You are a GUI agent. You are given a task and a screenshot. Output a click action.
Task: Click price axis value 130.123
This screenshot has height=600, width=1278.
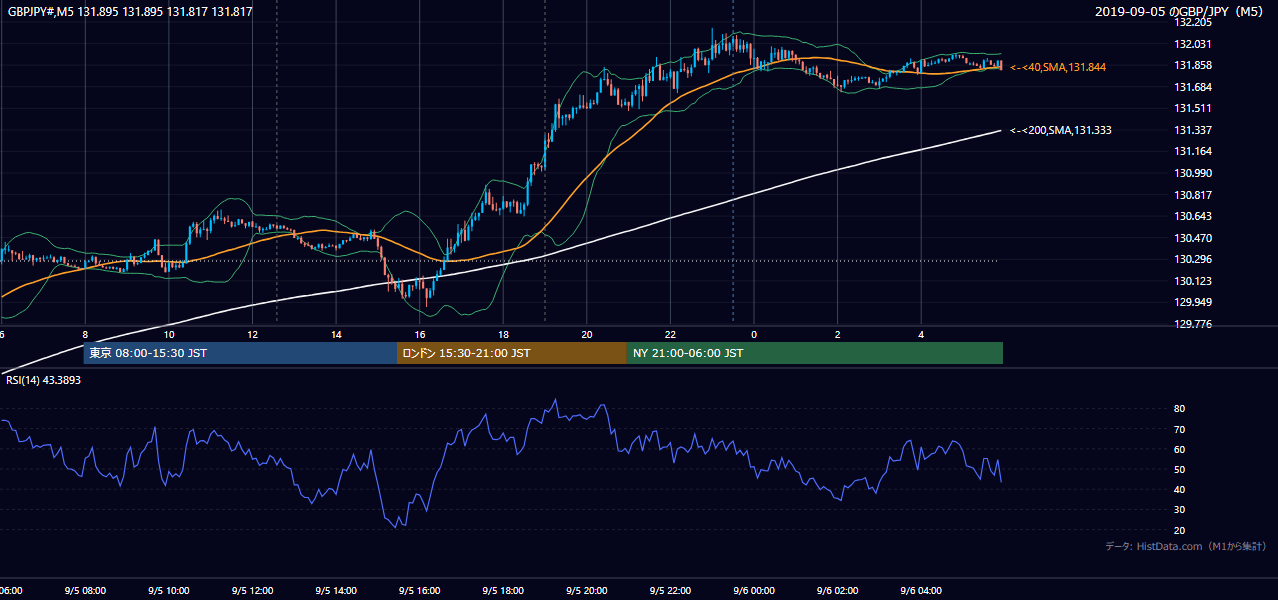pyautogui.click(x=1192, y=282)
